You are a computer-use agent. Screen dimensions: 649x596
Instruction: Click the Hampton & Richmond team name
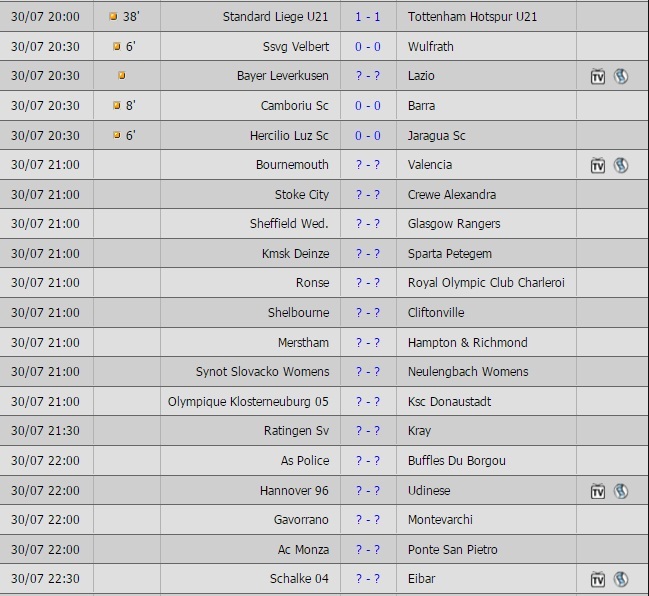(x=467, y=343)
